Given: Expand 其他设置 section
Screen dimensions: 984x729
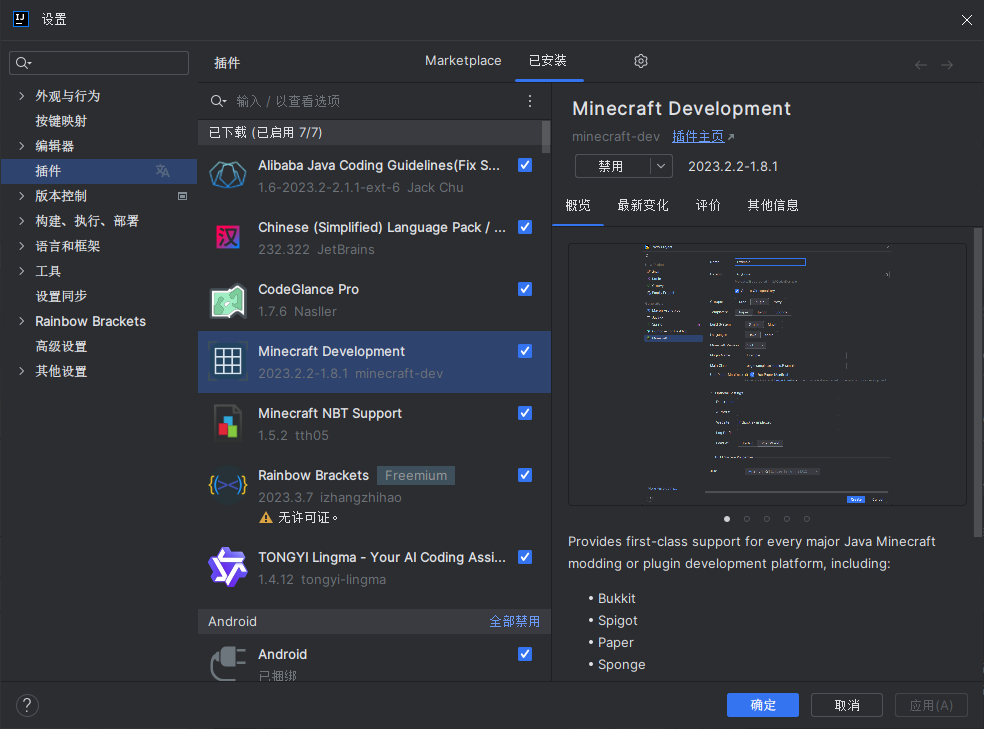Looking at the screenshot, I should [x=22, y=371].
